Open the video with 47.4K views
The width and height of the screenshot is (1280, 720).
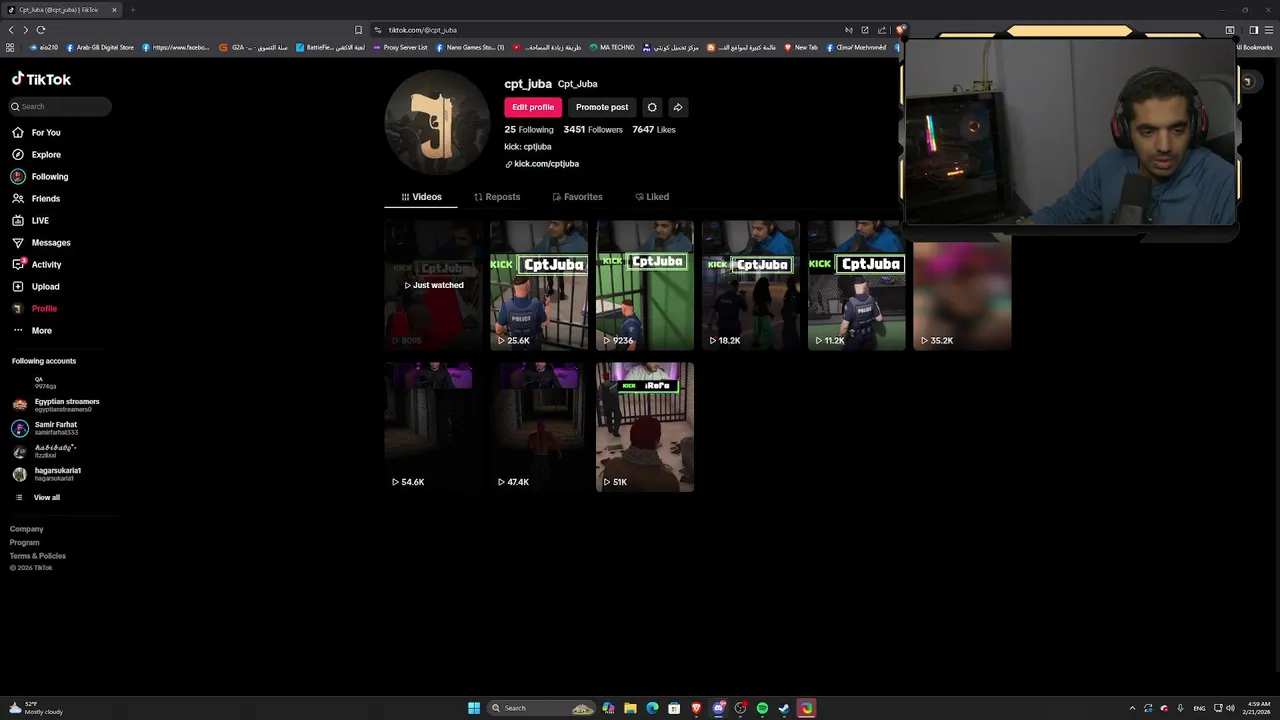pos(539,427)
